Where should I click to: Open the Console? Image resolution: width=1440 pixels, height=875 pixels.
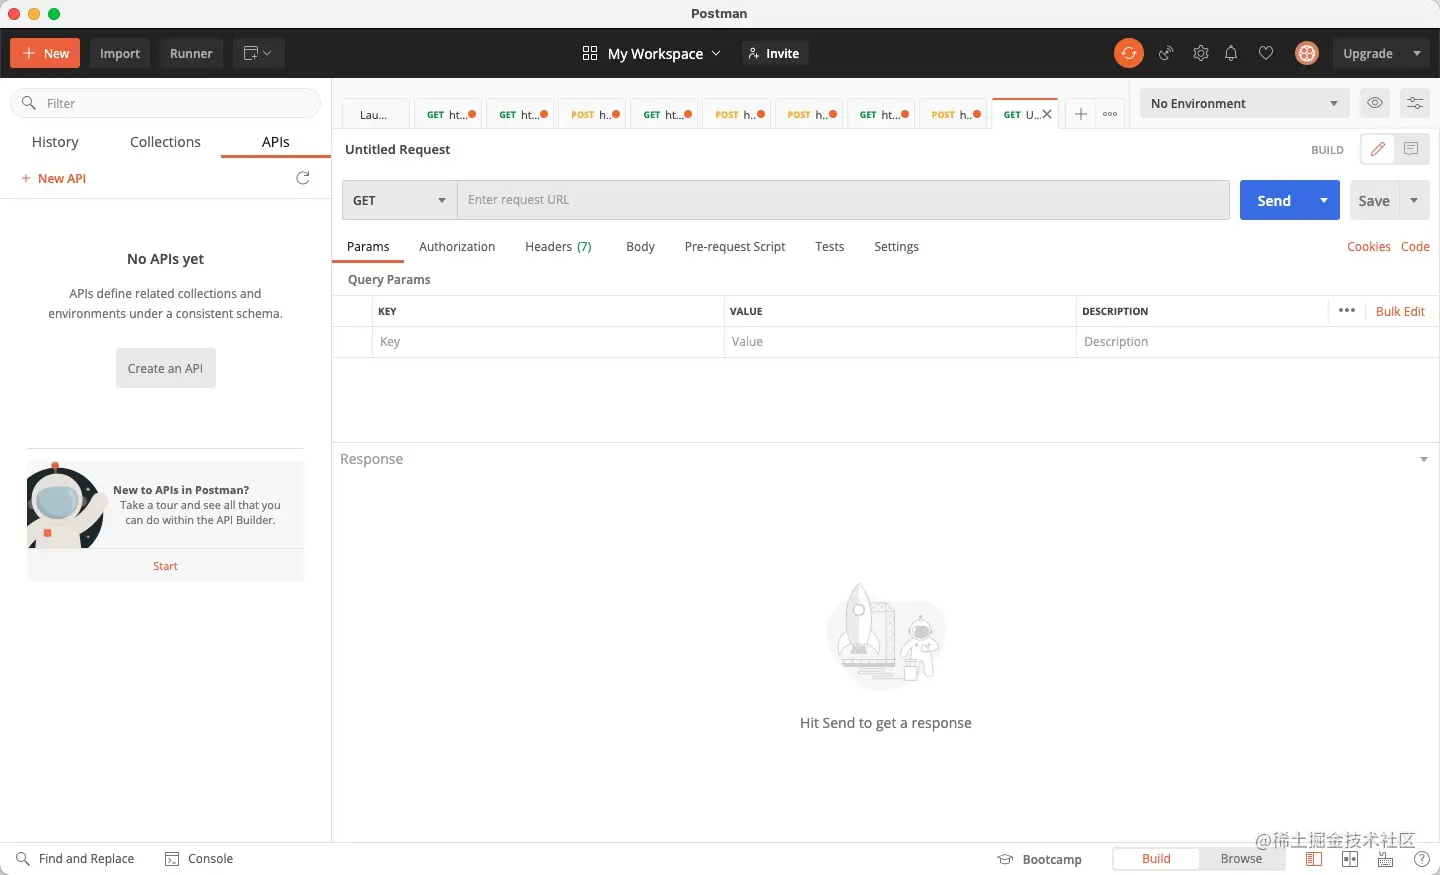[x=199, y=859]
